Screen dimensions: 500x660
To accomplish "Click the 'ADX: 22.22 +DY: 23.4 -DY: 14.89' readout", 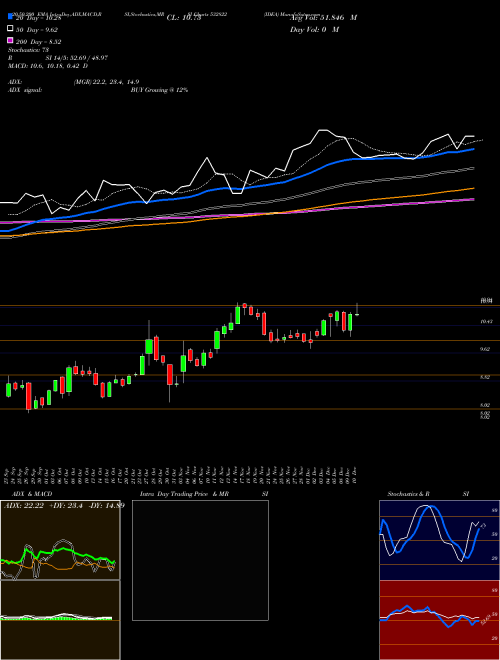I will pos(64,505).
